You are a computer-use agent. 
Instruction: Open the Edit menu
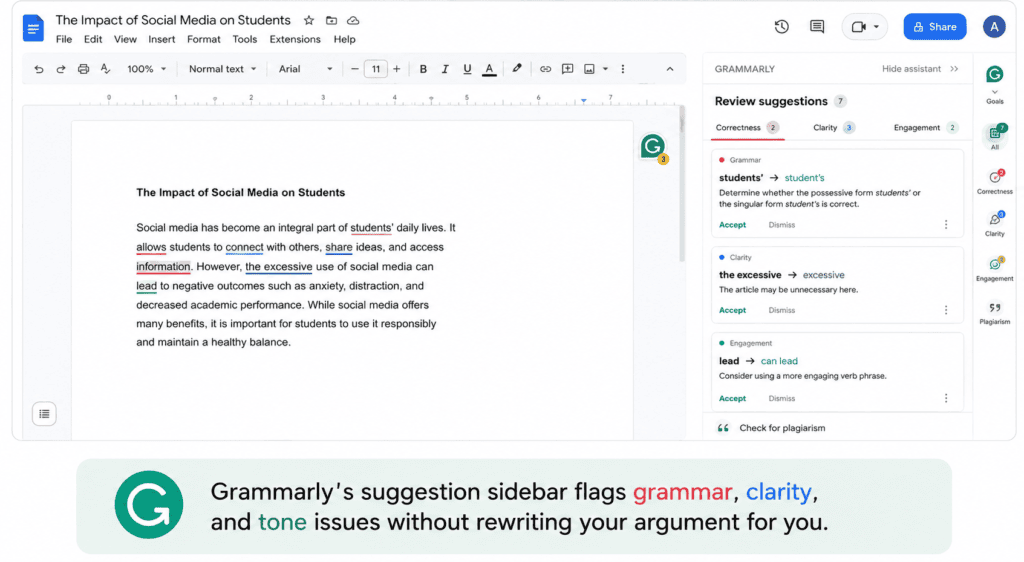coord(93,39)
